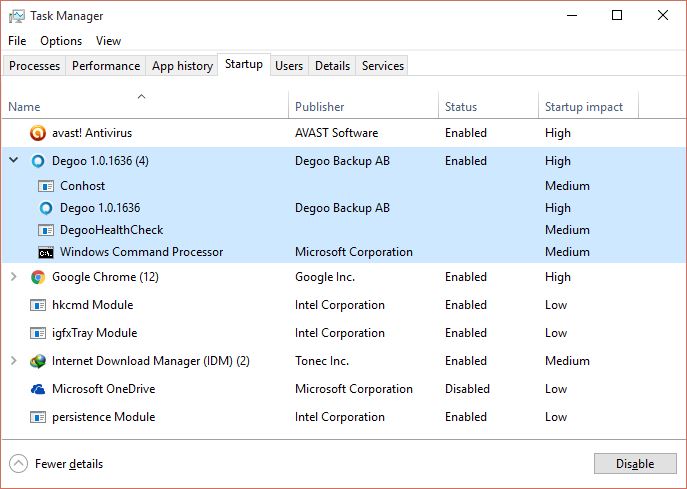Click the Medium impact of Internet Download Manager
Screen dimensions: 687x489
[x=567, y=361]
